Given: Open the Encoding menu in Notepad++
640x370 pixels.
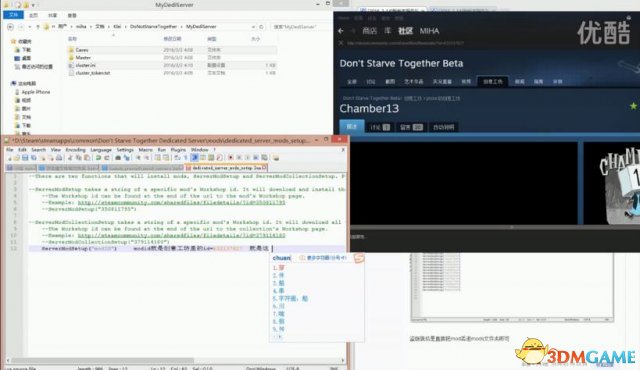Looking at the screenshot, I should [x=76, y=150].
